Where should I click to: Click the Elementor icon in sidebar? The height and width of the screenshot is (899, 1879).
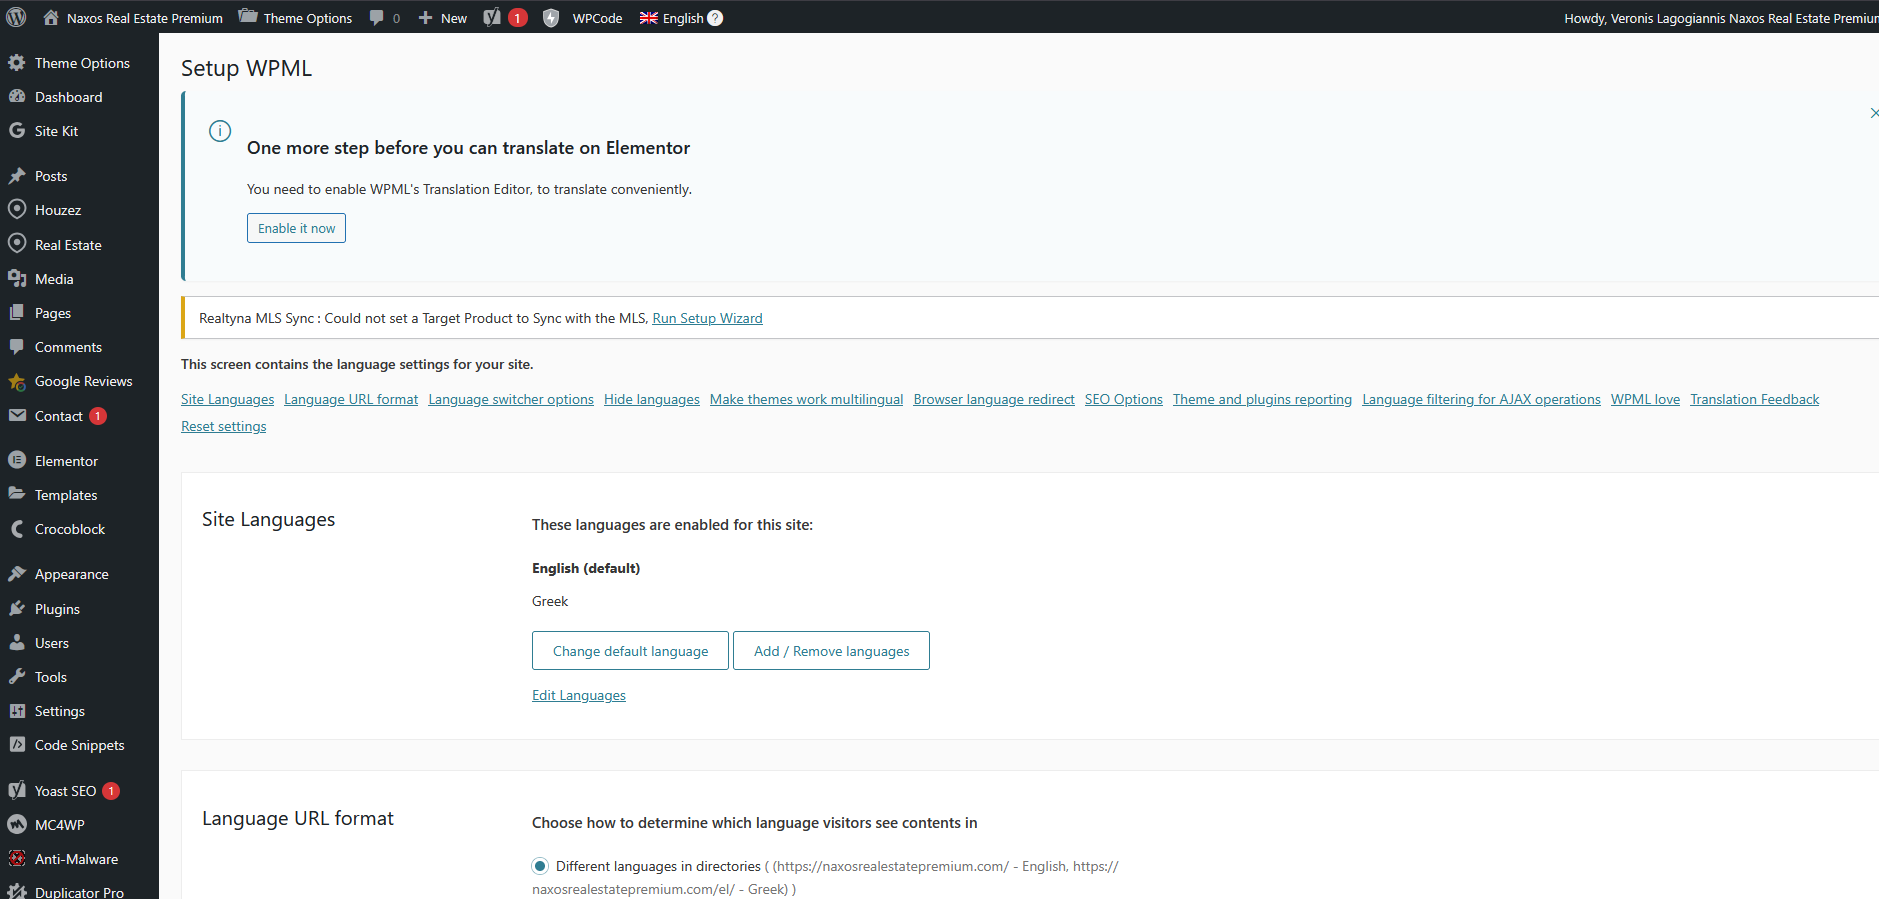(17, 460)
